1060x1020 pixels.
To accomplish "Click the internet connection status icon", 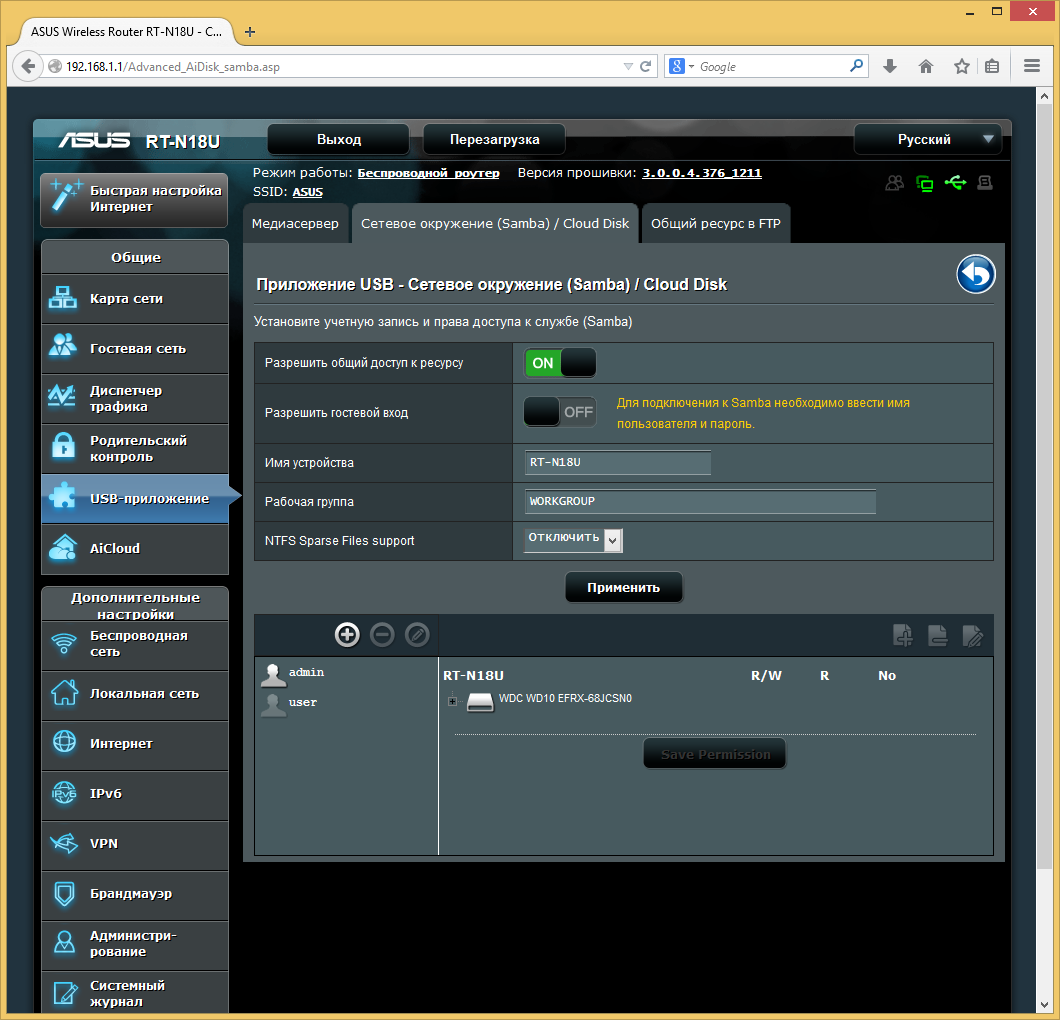I will (924, 183).
